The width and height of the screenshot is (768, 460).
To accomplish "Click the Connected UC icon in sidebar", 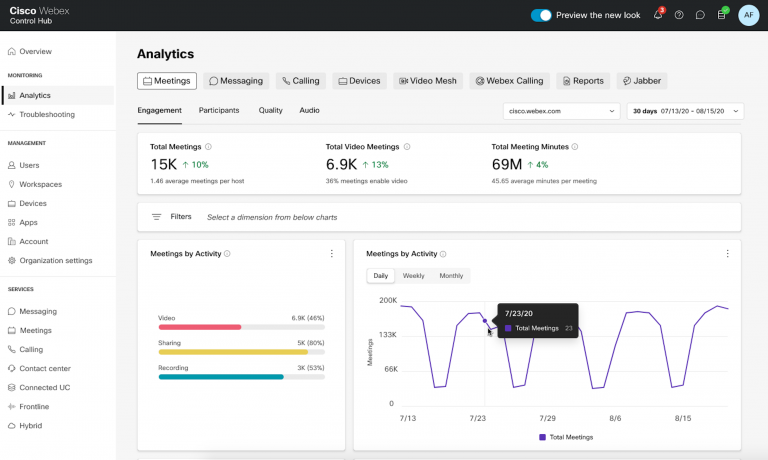I will (12, 387).
